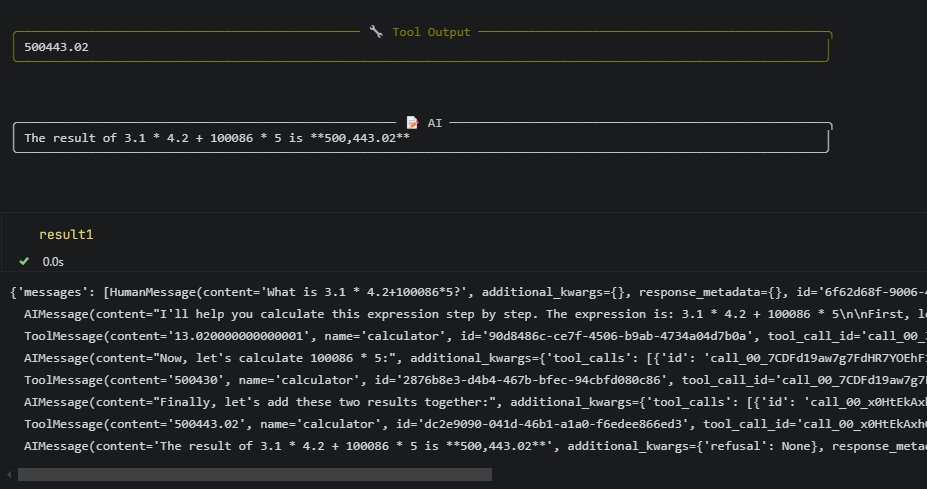Click the AI panel heading label

(x=435, y=123)
